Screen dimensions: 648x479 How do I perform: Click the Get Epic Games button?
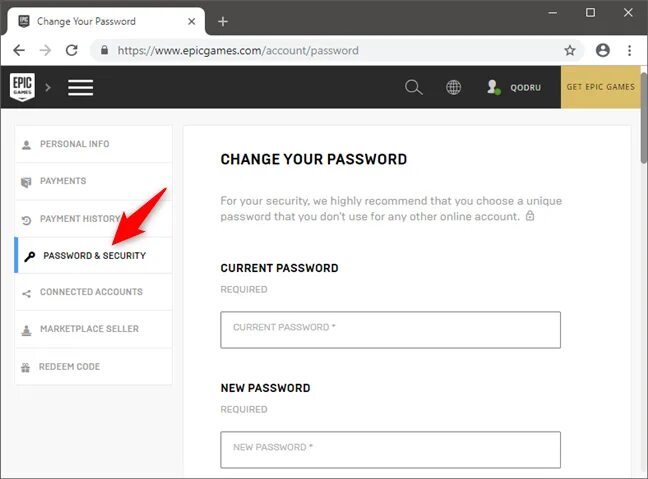(x=600, y=87)
